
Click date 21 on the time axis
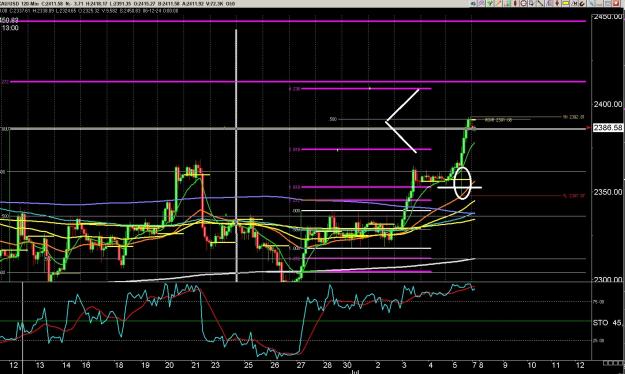pyautogui.click(x=195, y=365)
